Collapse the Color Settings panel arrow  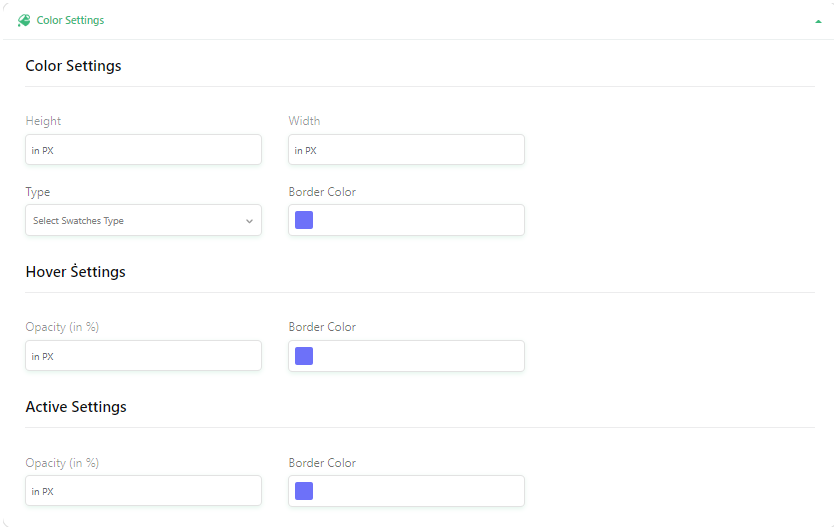[818, 21]
